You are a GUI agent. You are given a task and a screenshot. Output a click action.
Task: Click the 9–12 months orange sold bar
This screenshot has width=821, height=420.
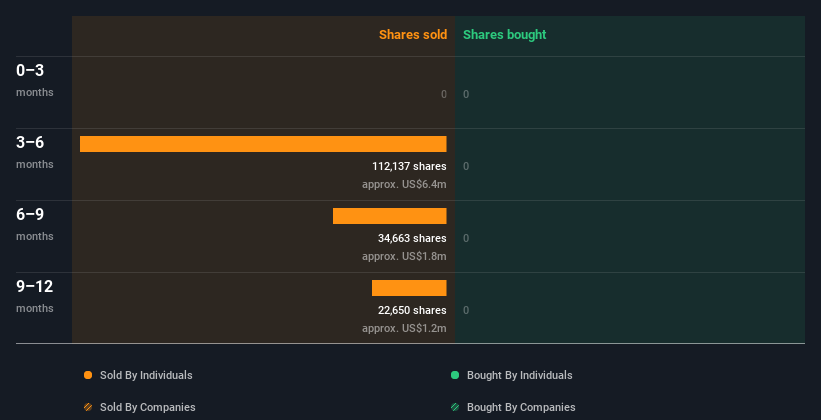pos(409,288)
